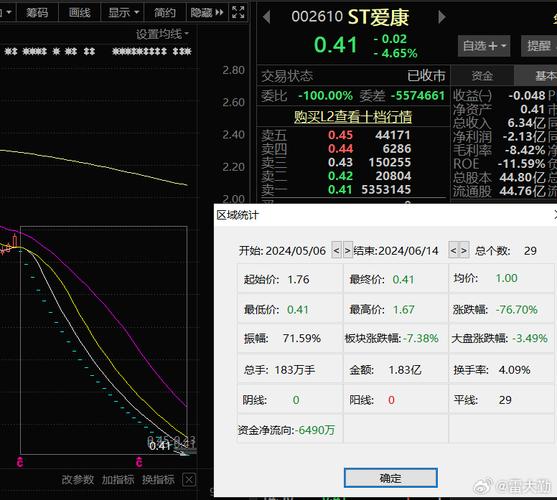Click the 区域统计 dialog title bar

384,215
